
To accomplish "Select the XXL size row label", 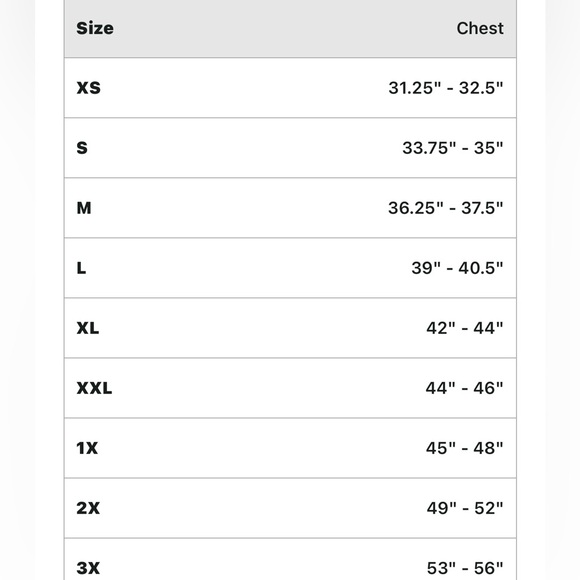I will coord(94,388).
